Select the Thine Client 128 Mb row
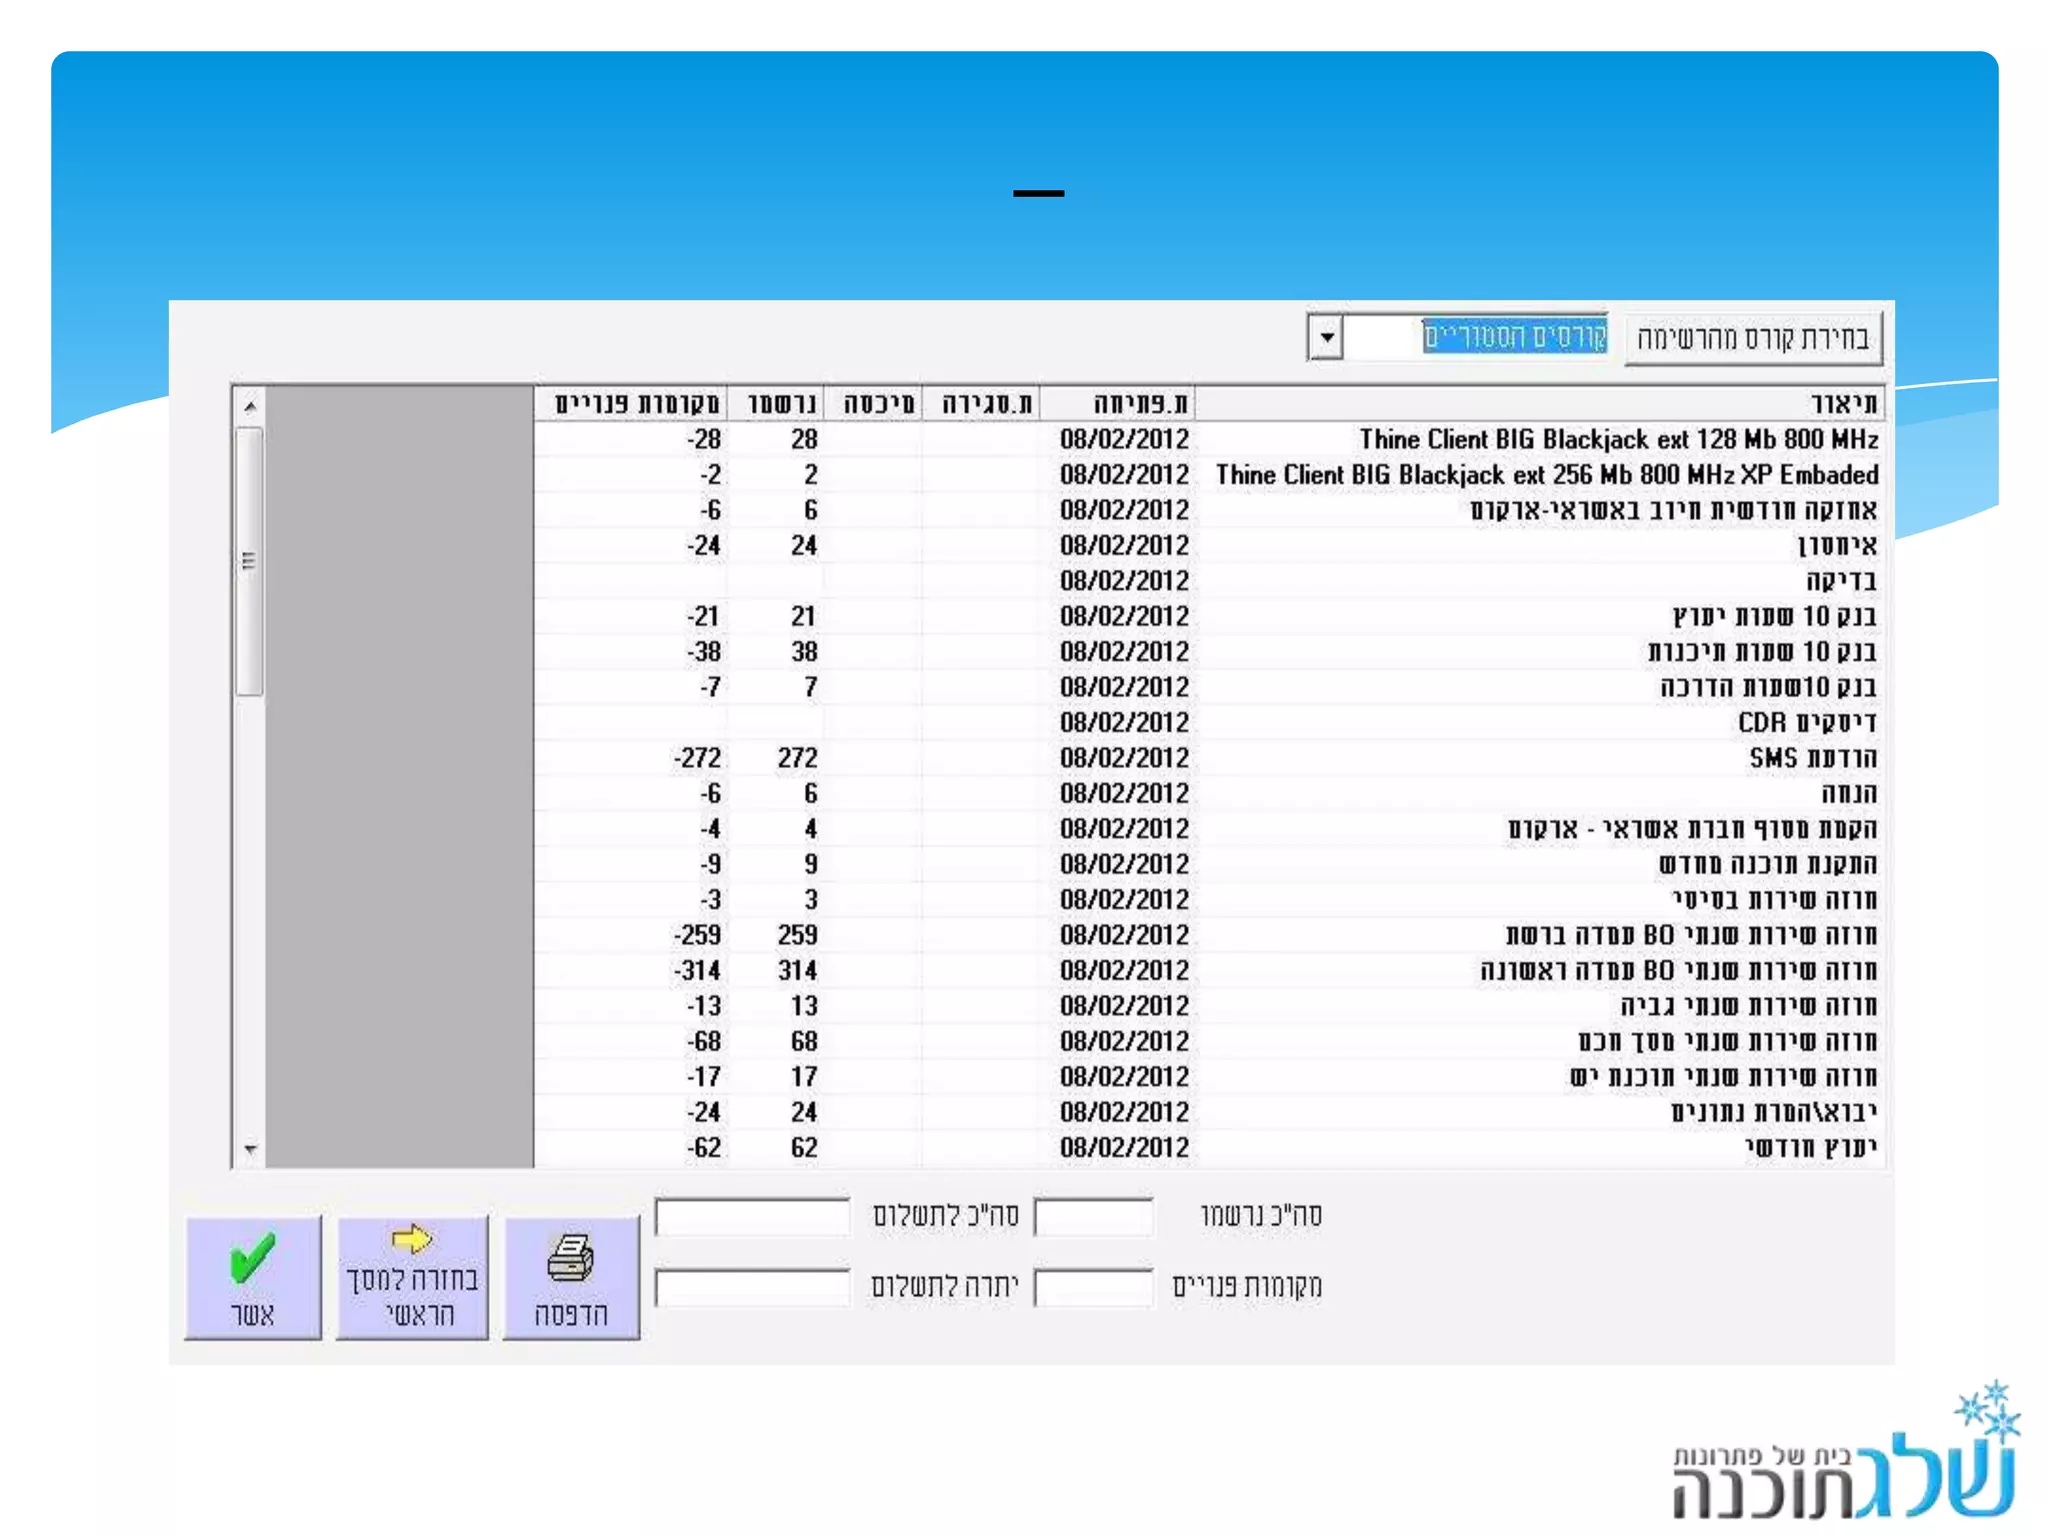 coord(1618,440)
